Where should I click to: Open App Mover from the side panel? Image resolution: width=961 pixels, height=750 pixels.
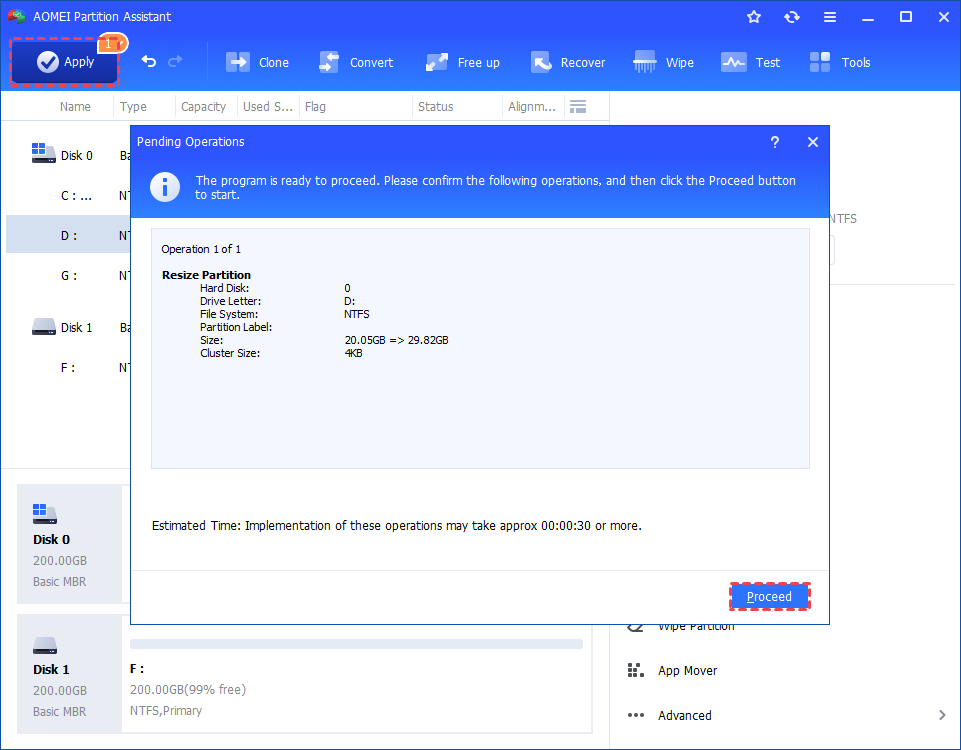click(687, 670)
